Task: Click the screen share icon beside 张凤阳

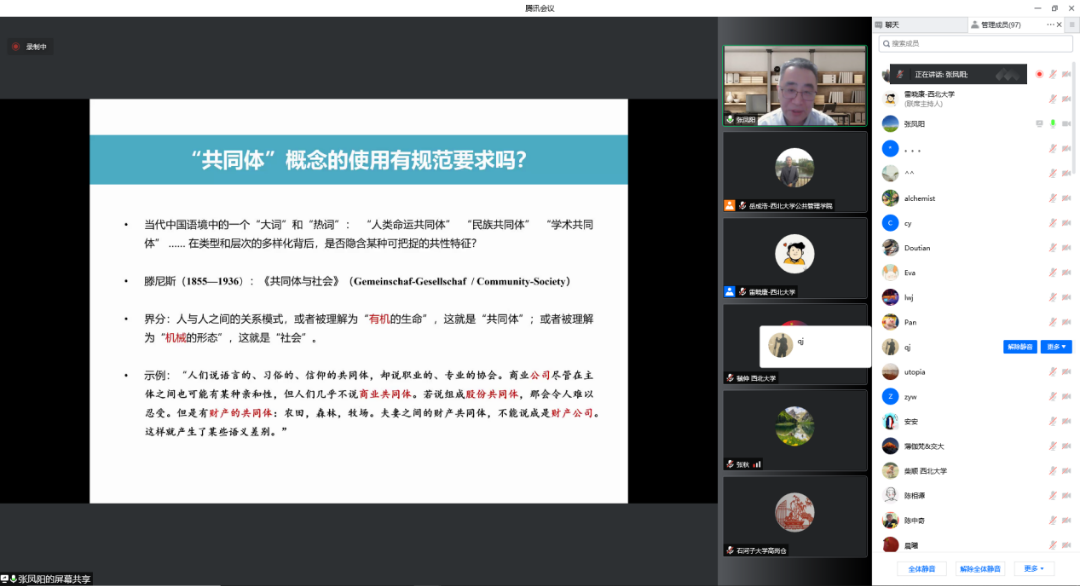Action: (x=1039, y=123)
